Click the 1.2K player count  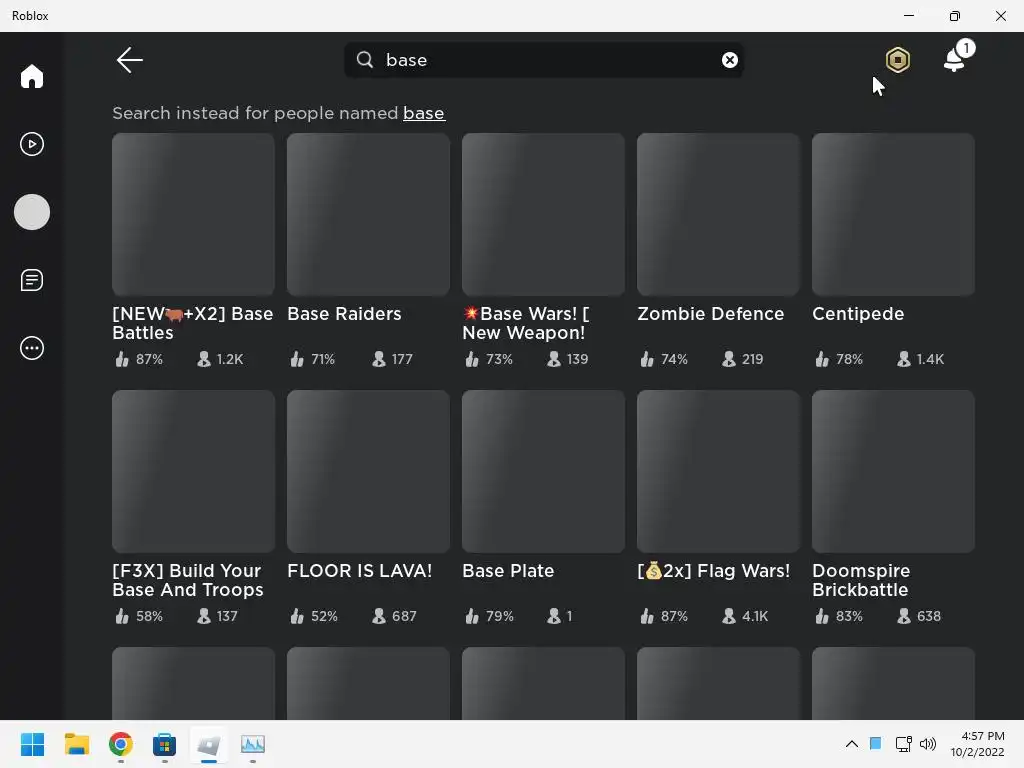221,359
